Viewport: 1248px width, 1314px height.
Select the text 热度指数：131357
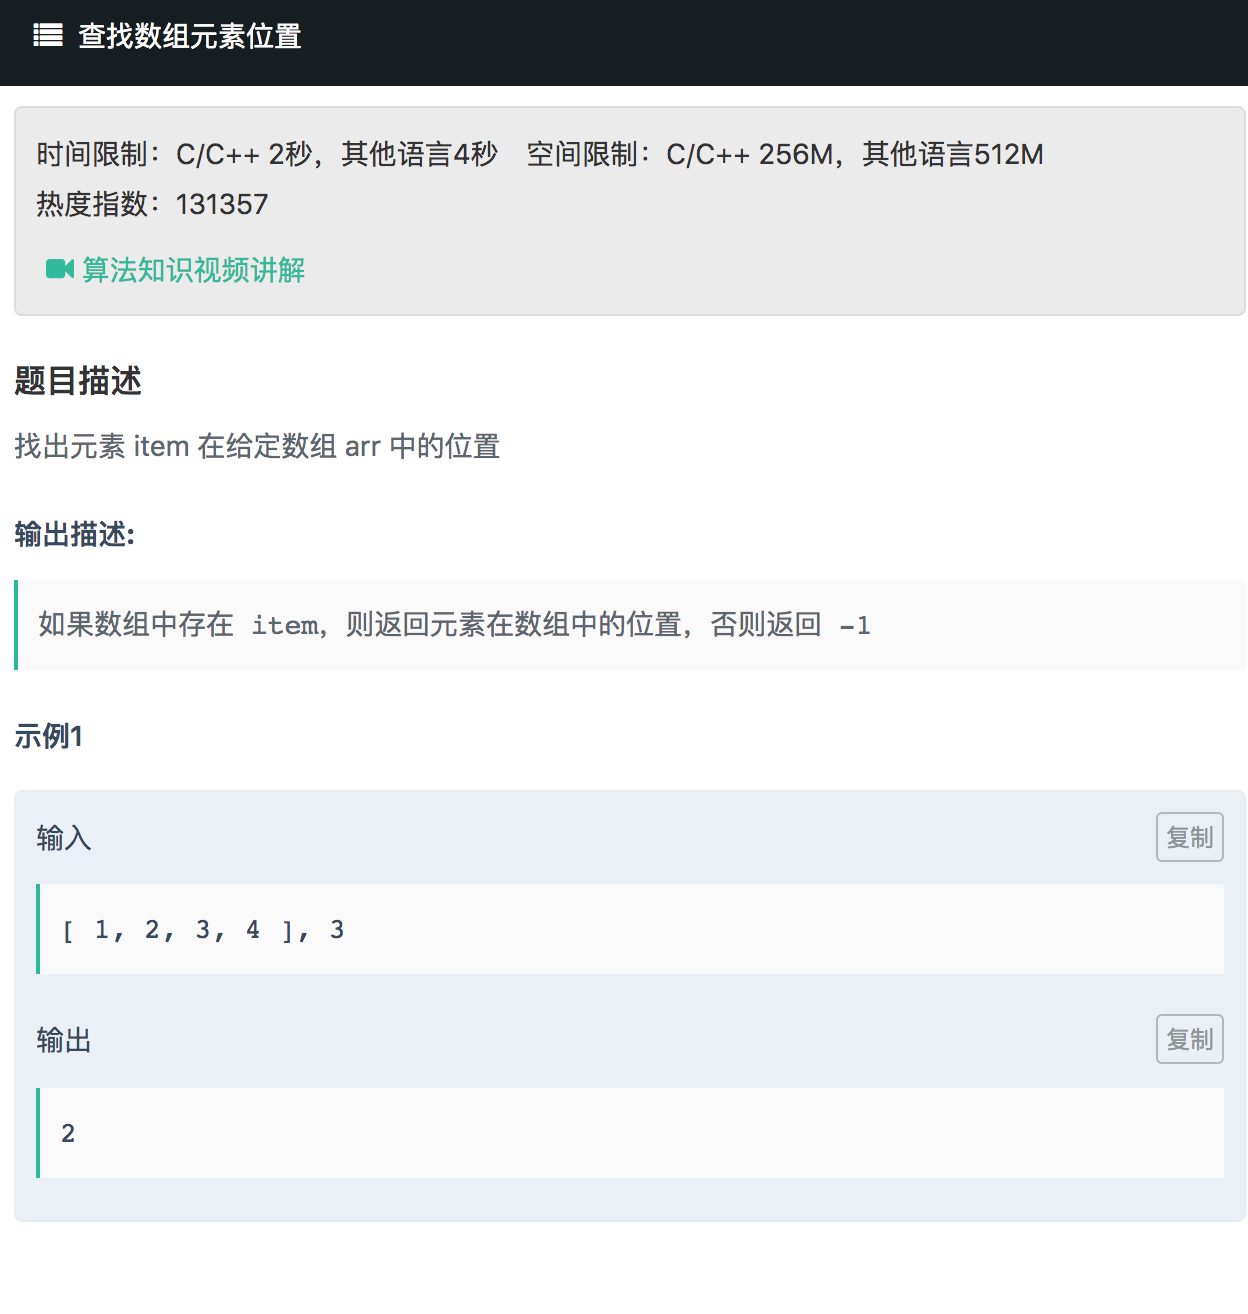(x=152, y=204)
